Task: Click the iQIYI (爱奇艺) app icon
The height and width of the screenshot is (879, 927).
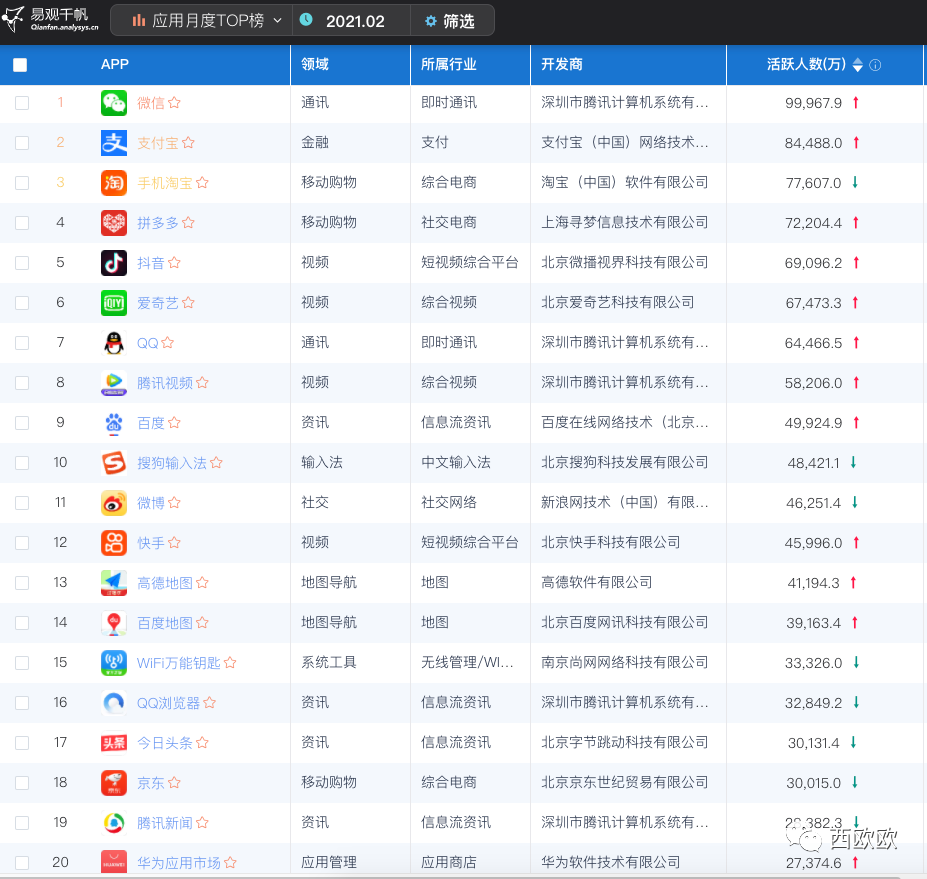Action: tap(114, 303)
